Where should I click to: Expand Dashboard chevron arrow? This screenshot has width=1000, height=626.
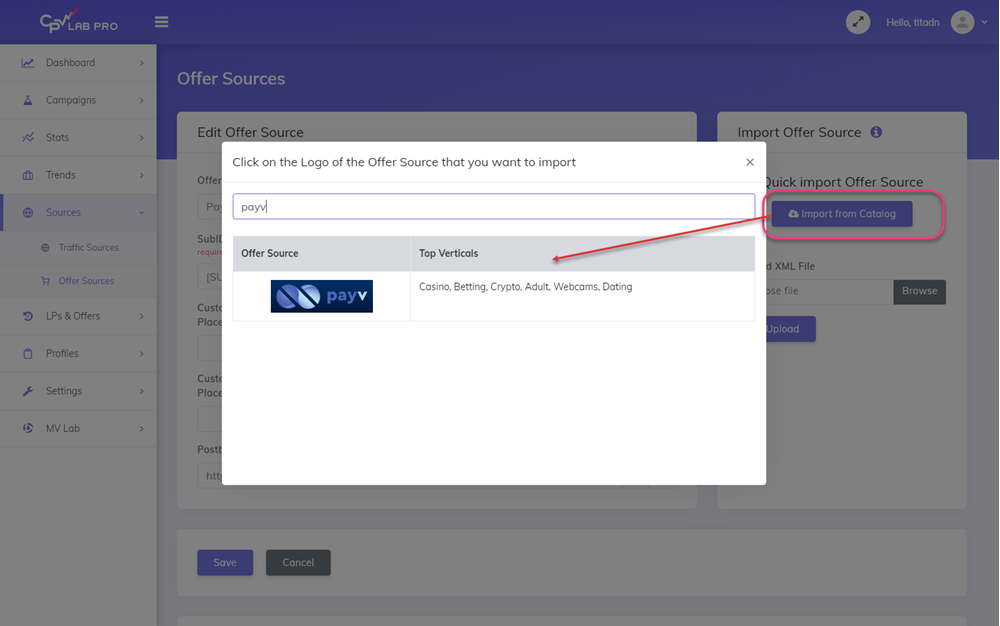coord(142,63)
